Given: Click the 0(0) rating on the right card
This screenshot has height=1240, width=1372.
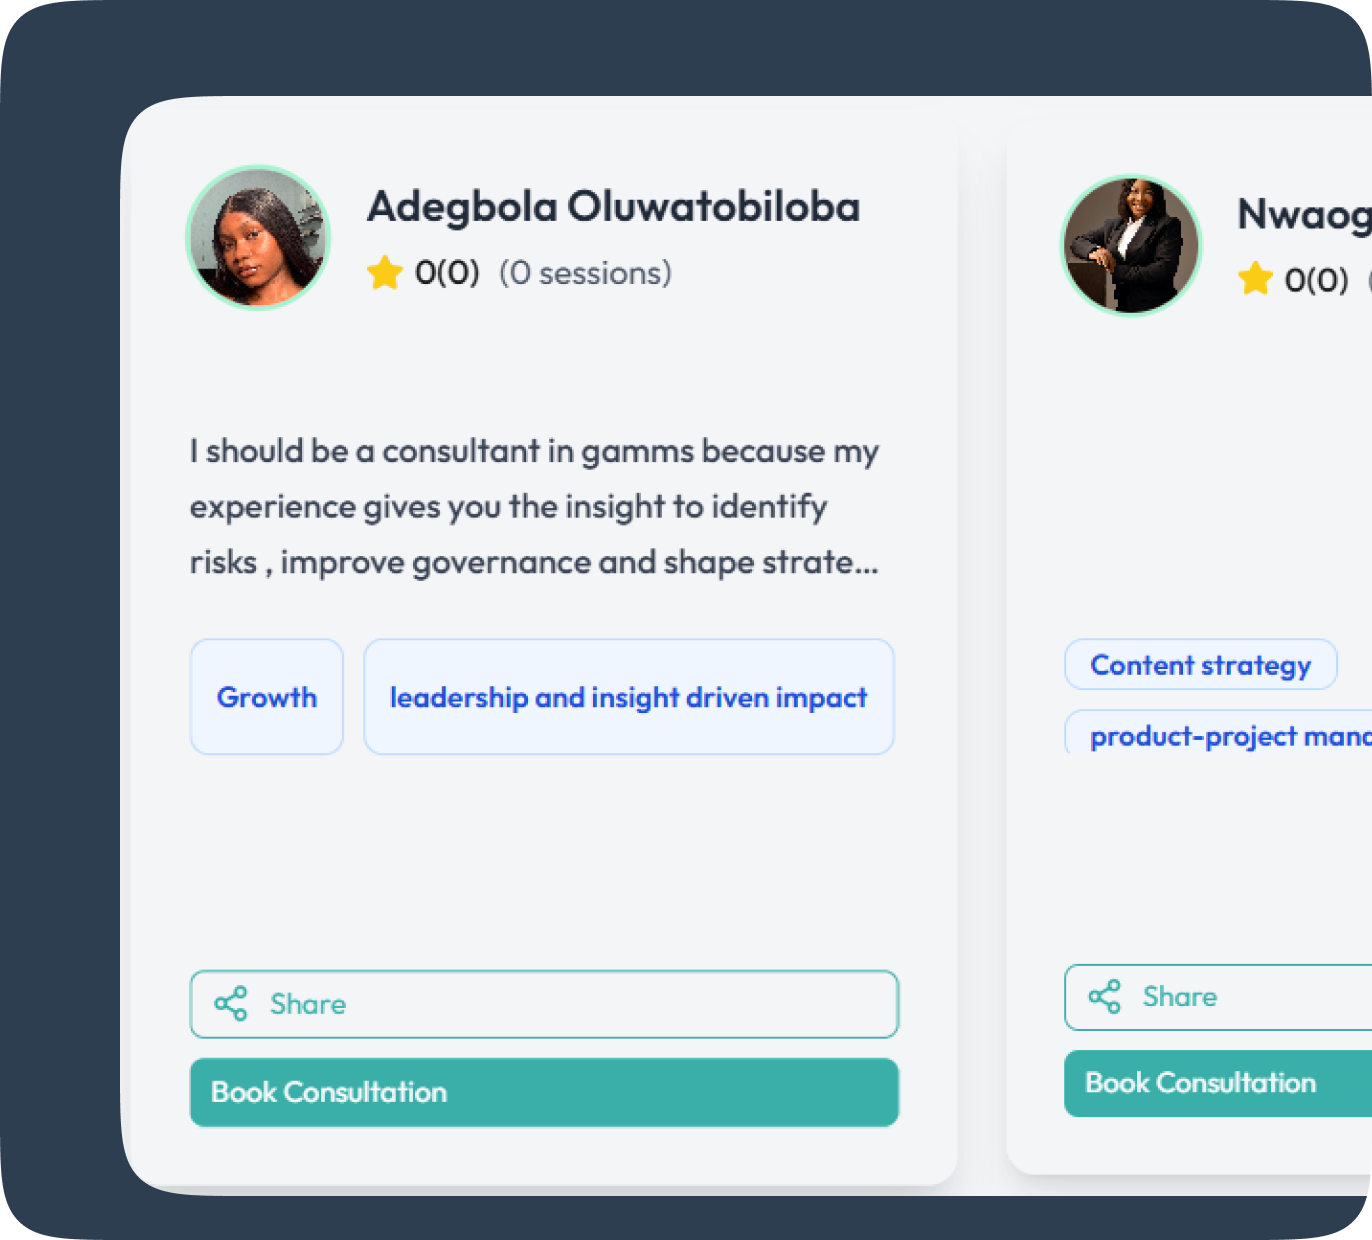Looking at the screenshot, I should (1315, 279).
